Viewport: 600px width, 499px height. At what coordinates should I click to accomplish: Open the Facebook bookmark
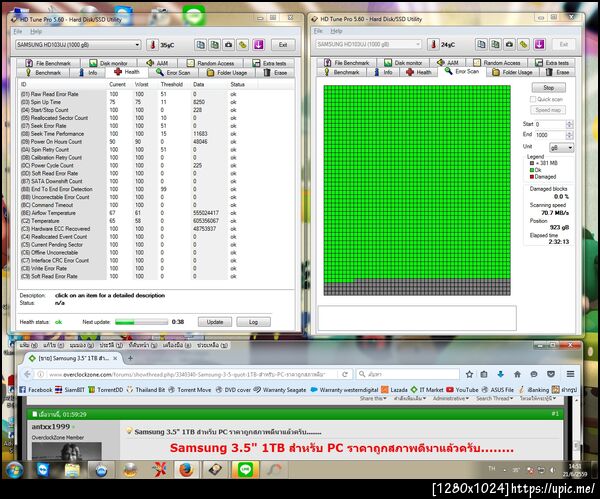point(36,390)
